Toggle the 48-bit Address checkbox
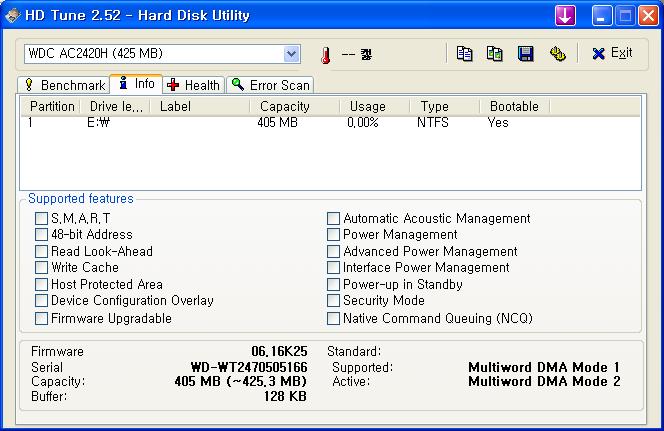The height and width of the screenshot is (431, 664). 41,235
